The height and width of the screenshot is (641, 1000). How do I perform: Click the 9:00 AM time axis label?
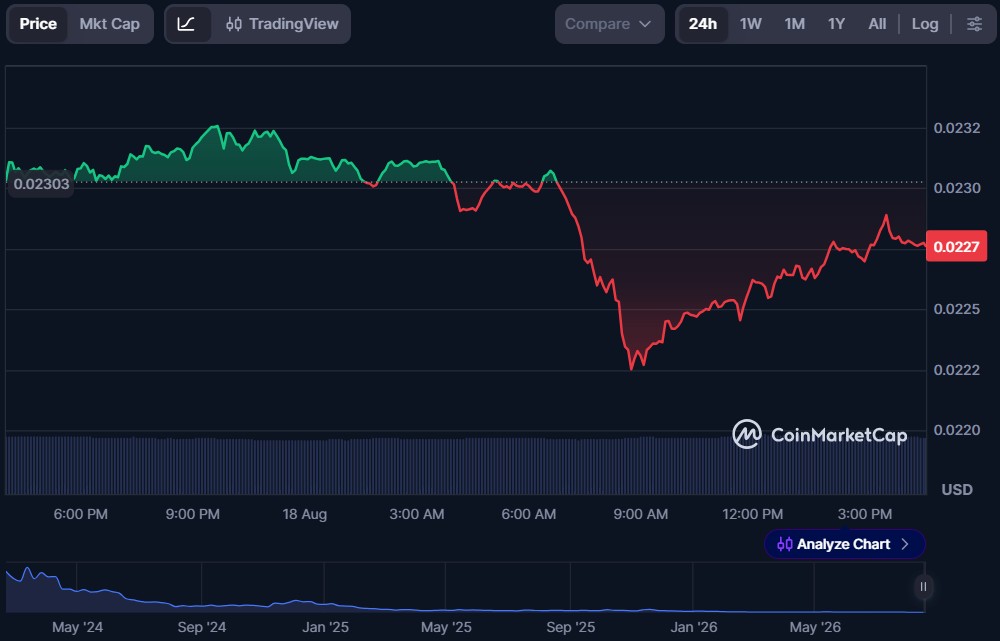pos(641,514)
